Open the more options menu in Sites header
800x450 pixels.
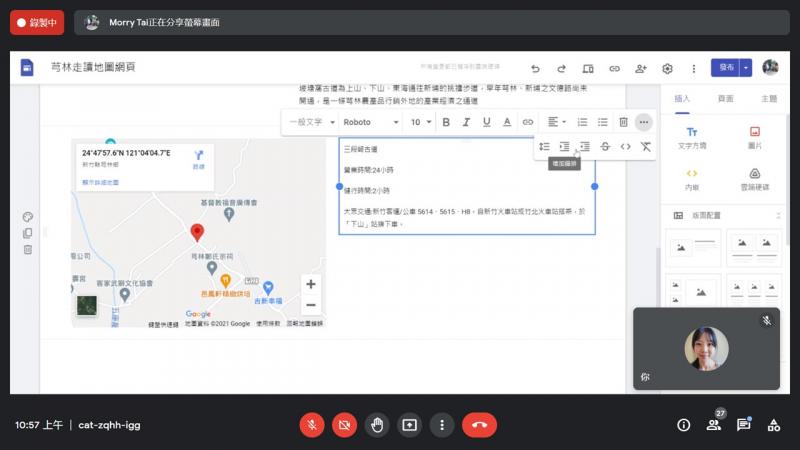coord(693,68)
